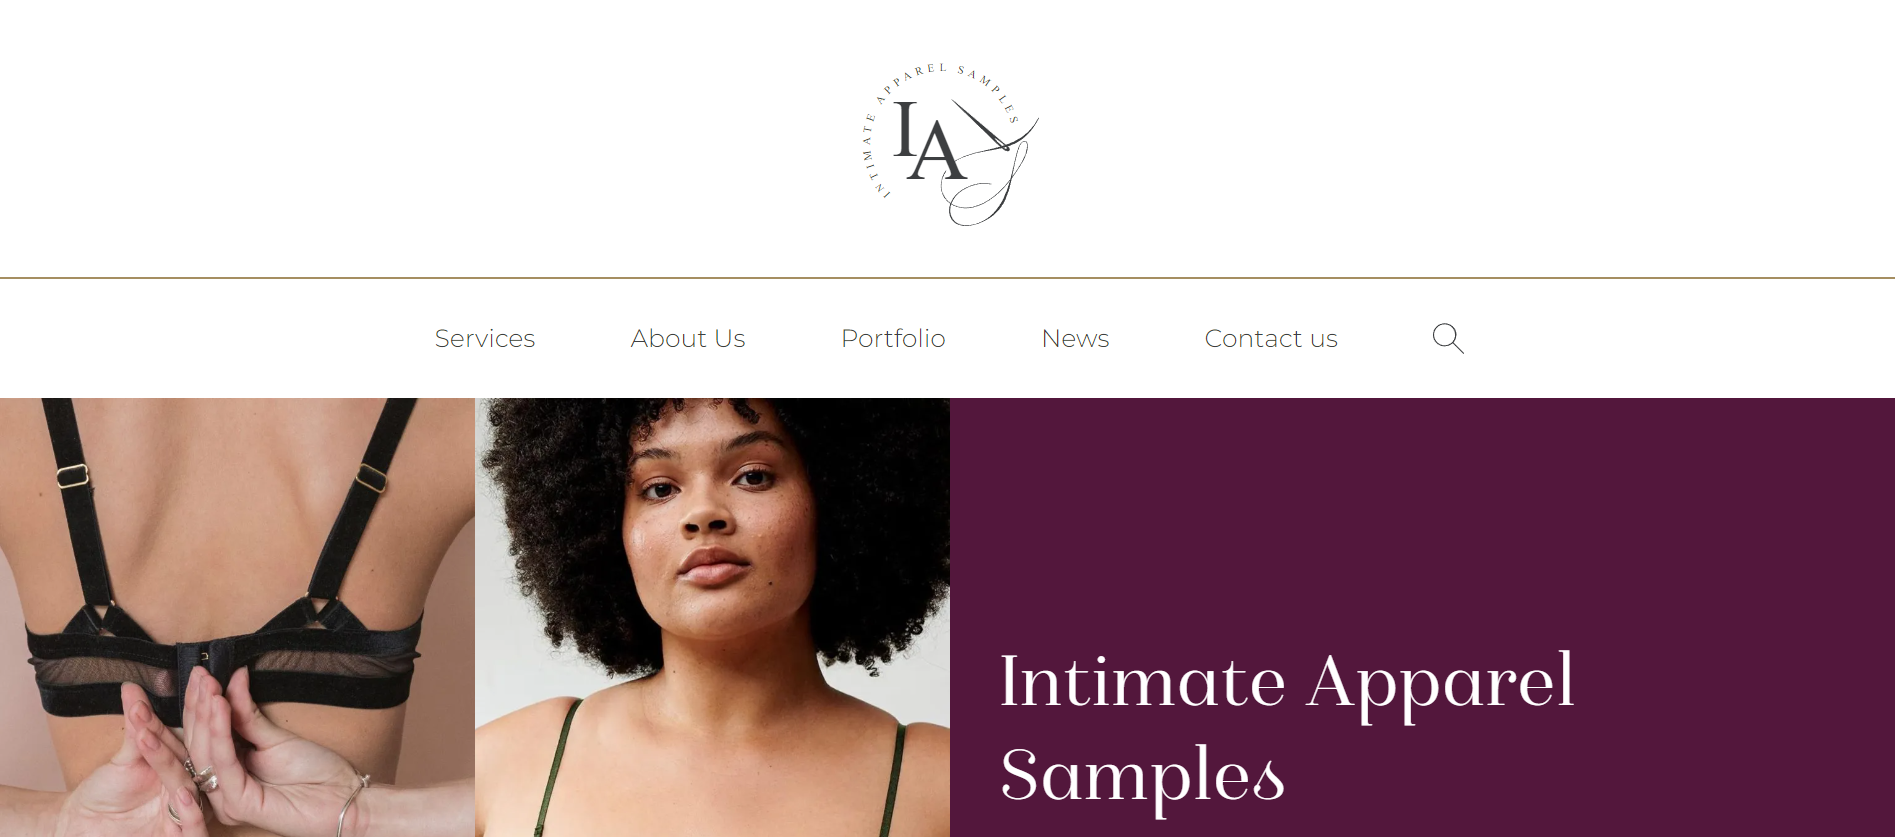Select the News navigation item
This screenshot has height=837, width=1895.
tap(1075, 339)
